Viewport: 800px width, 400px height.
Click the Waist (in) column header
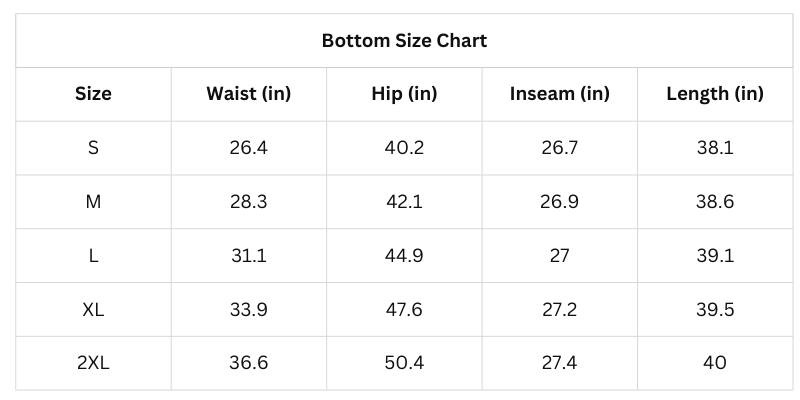click(248, 94)
